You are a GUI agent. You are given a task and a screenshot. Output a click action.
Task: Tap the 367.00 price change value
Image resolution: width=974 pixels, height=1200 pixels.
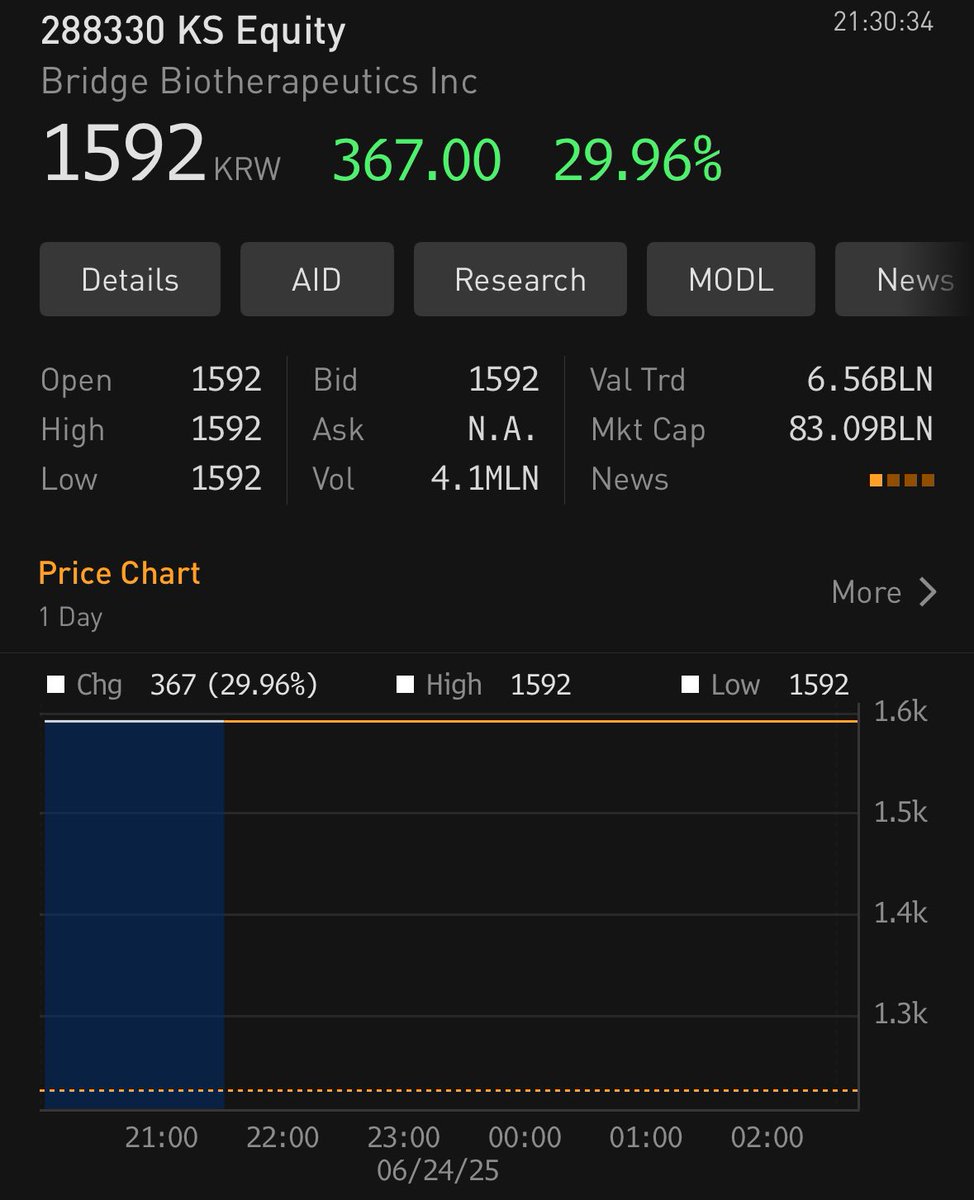[x=417, y=160]
